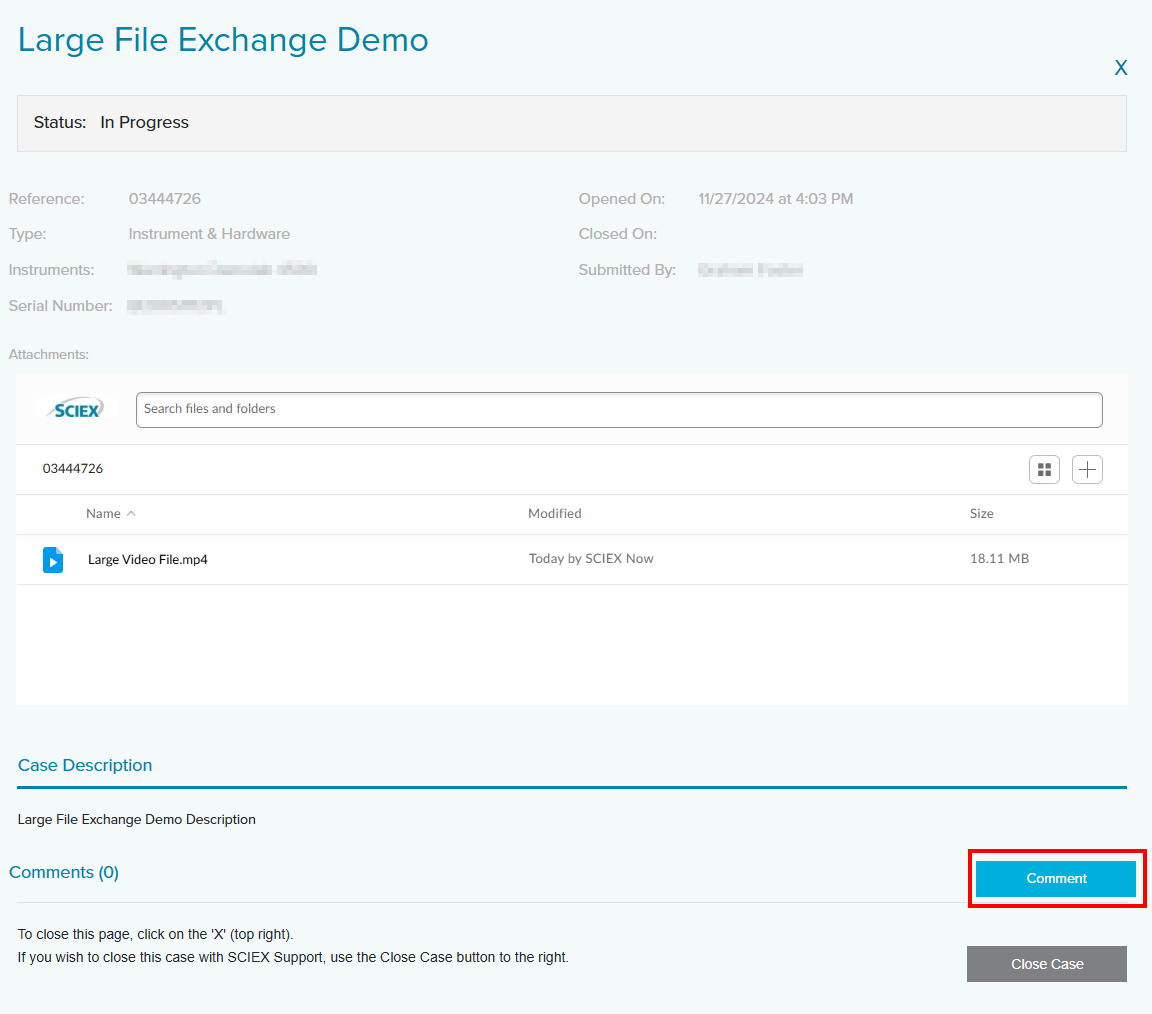Sort the file list by Name column
Image resolution: width=1152 pixels, height=1014 pixels.
pos(103,514)
